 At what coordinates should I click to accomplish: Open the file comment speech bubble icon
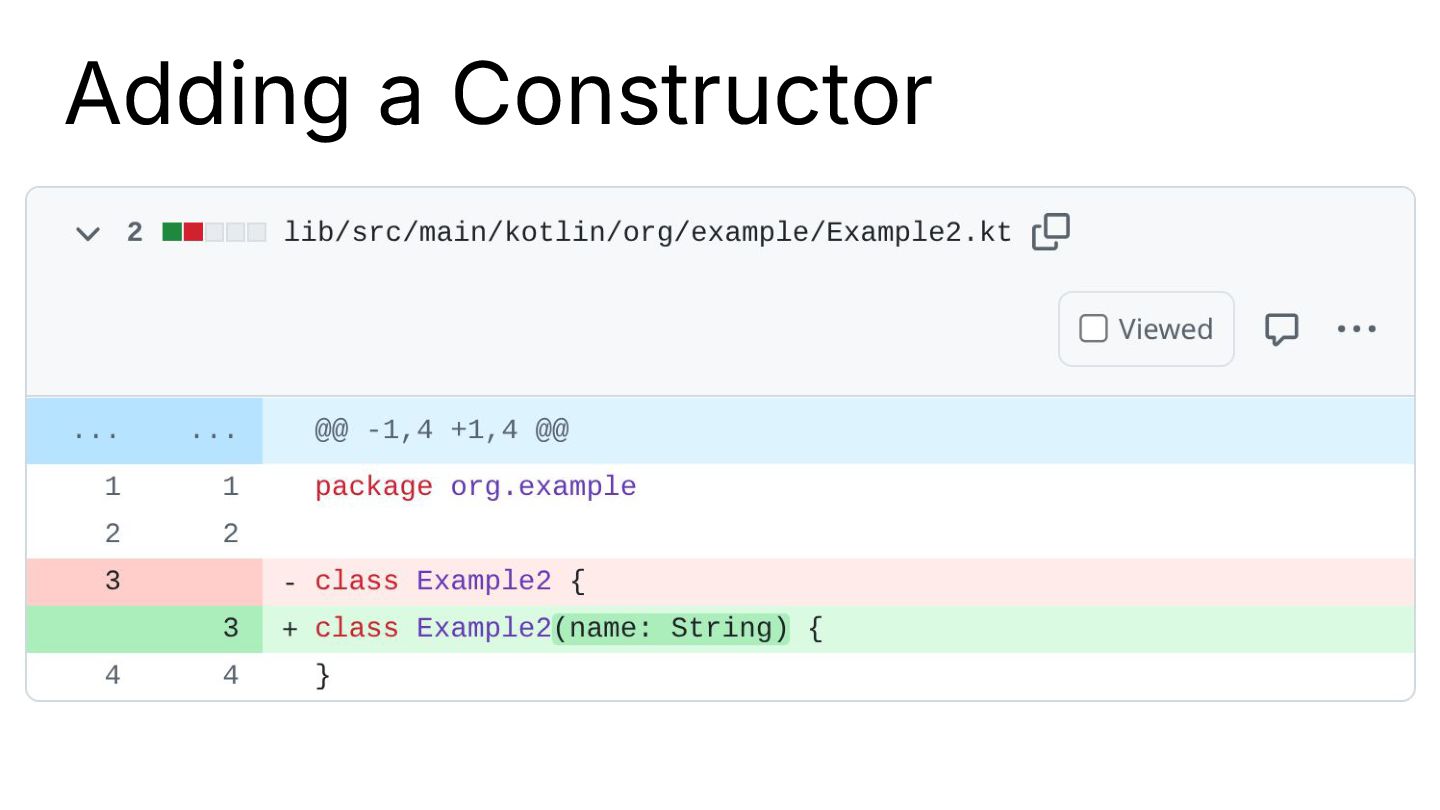(x=1281, y=329)
